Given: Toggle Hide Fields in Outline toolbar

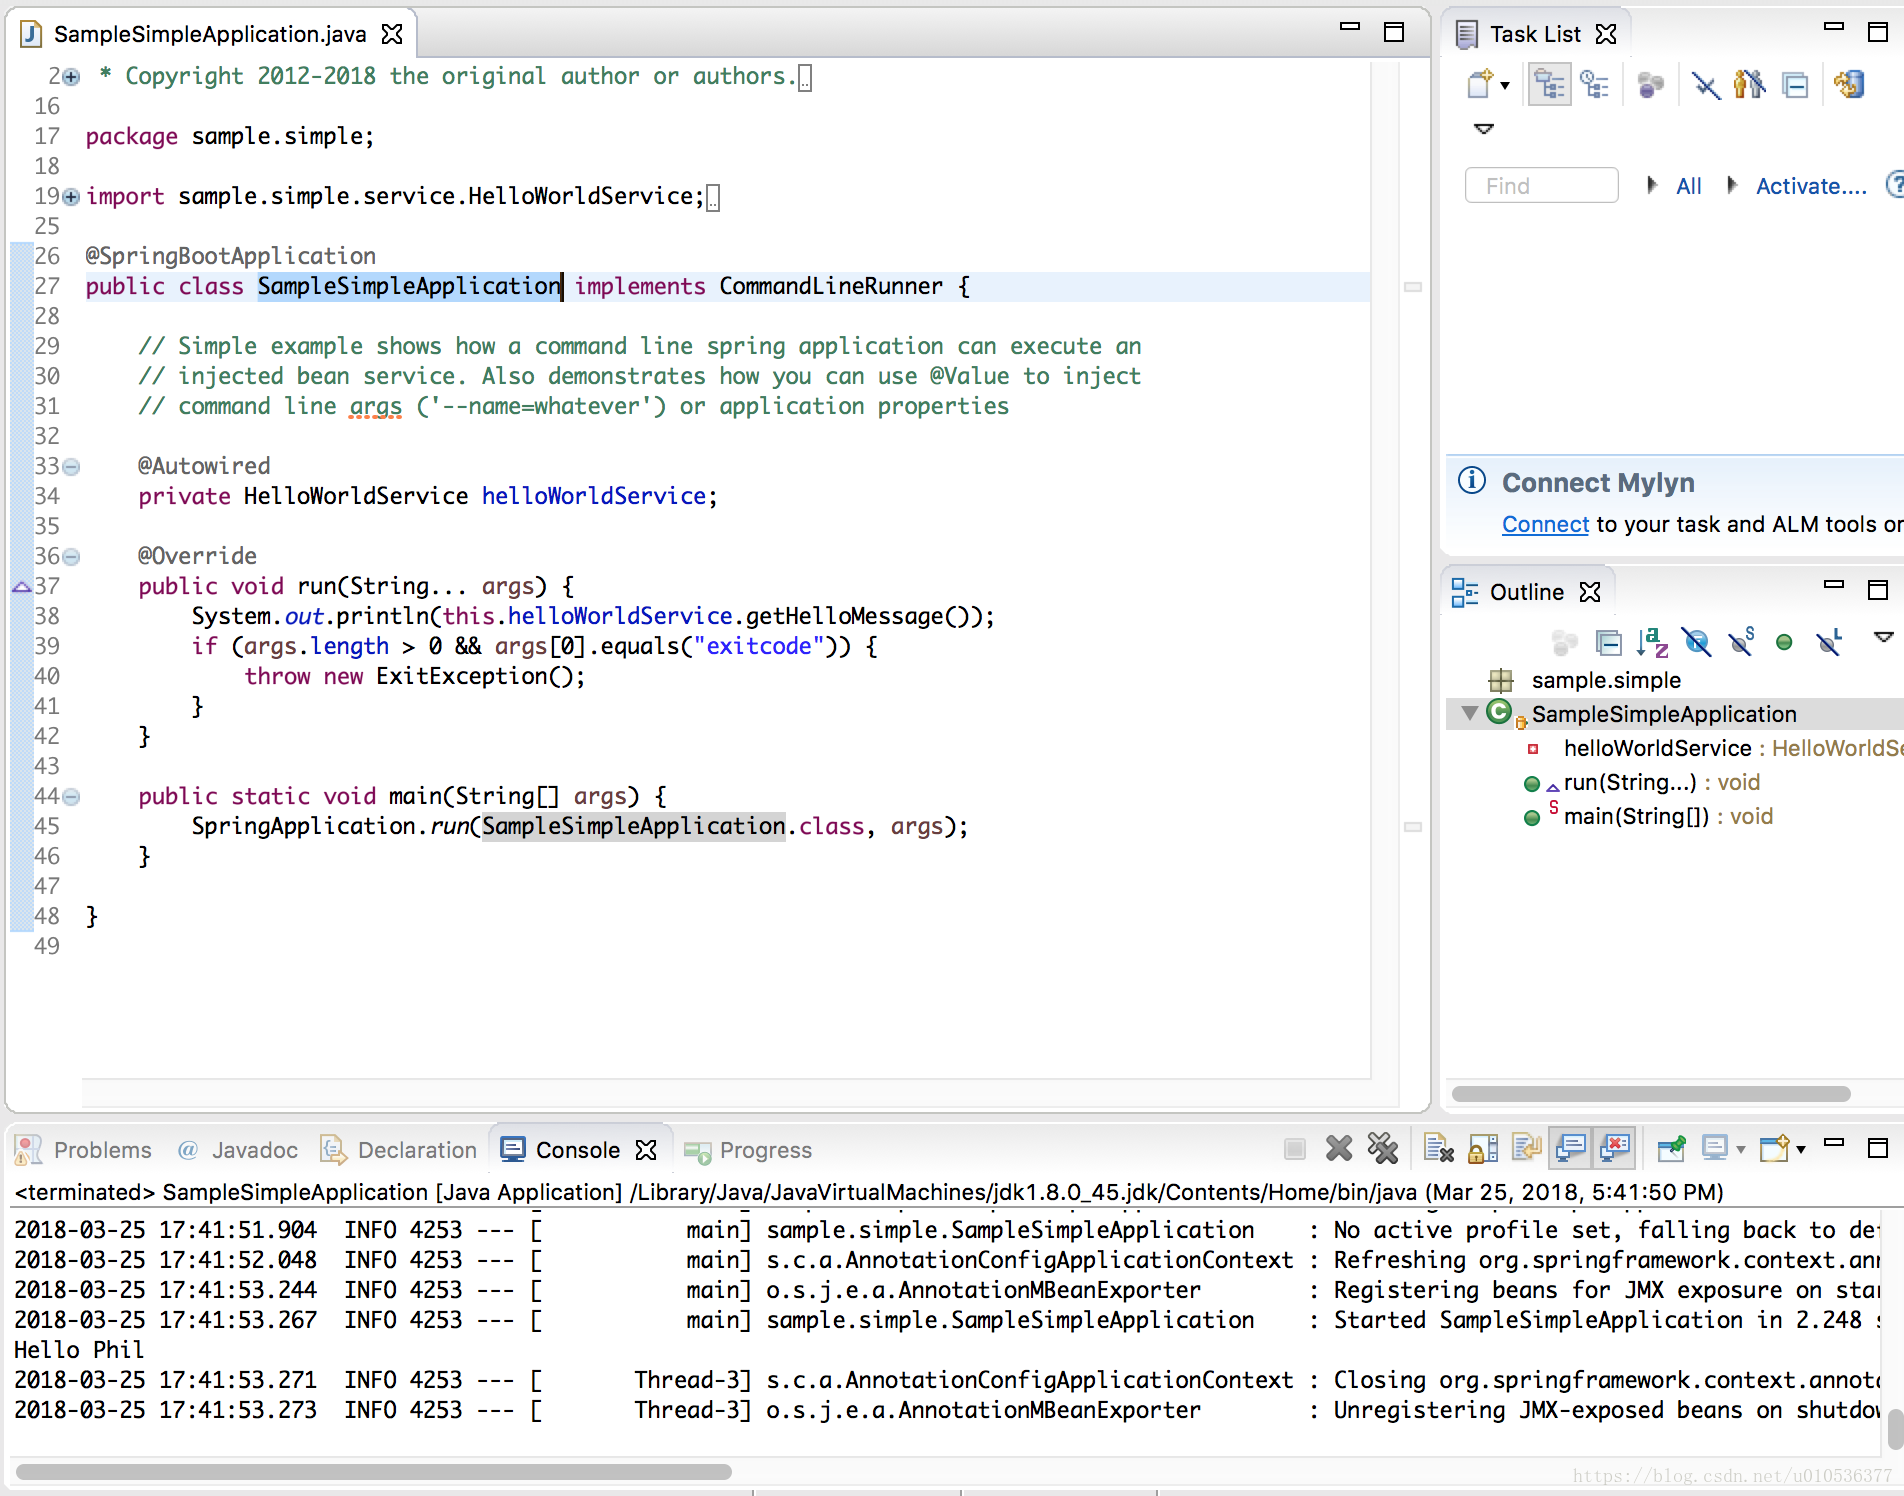Looking at the screenshot, I should tap(1697, 642).
